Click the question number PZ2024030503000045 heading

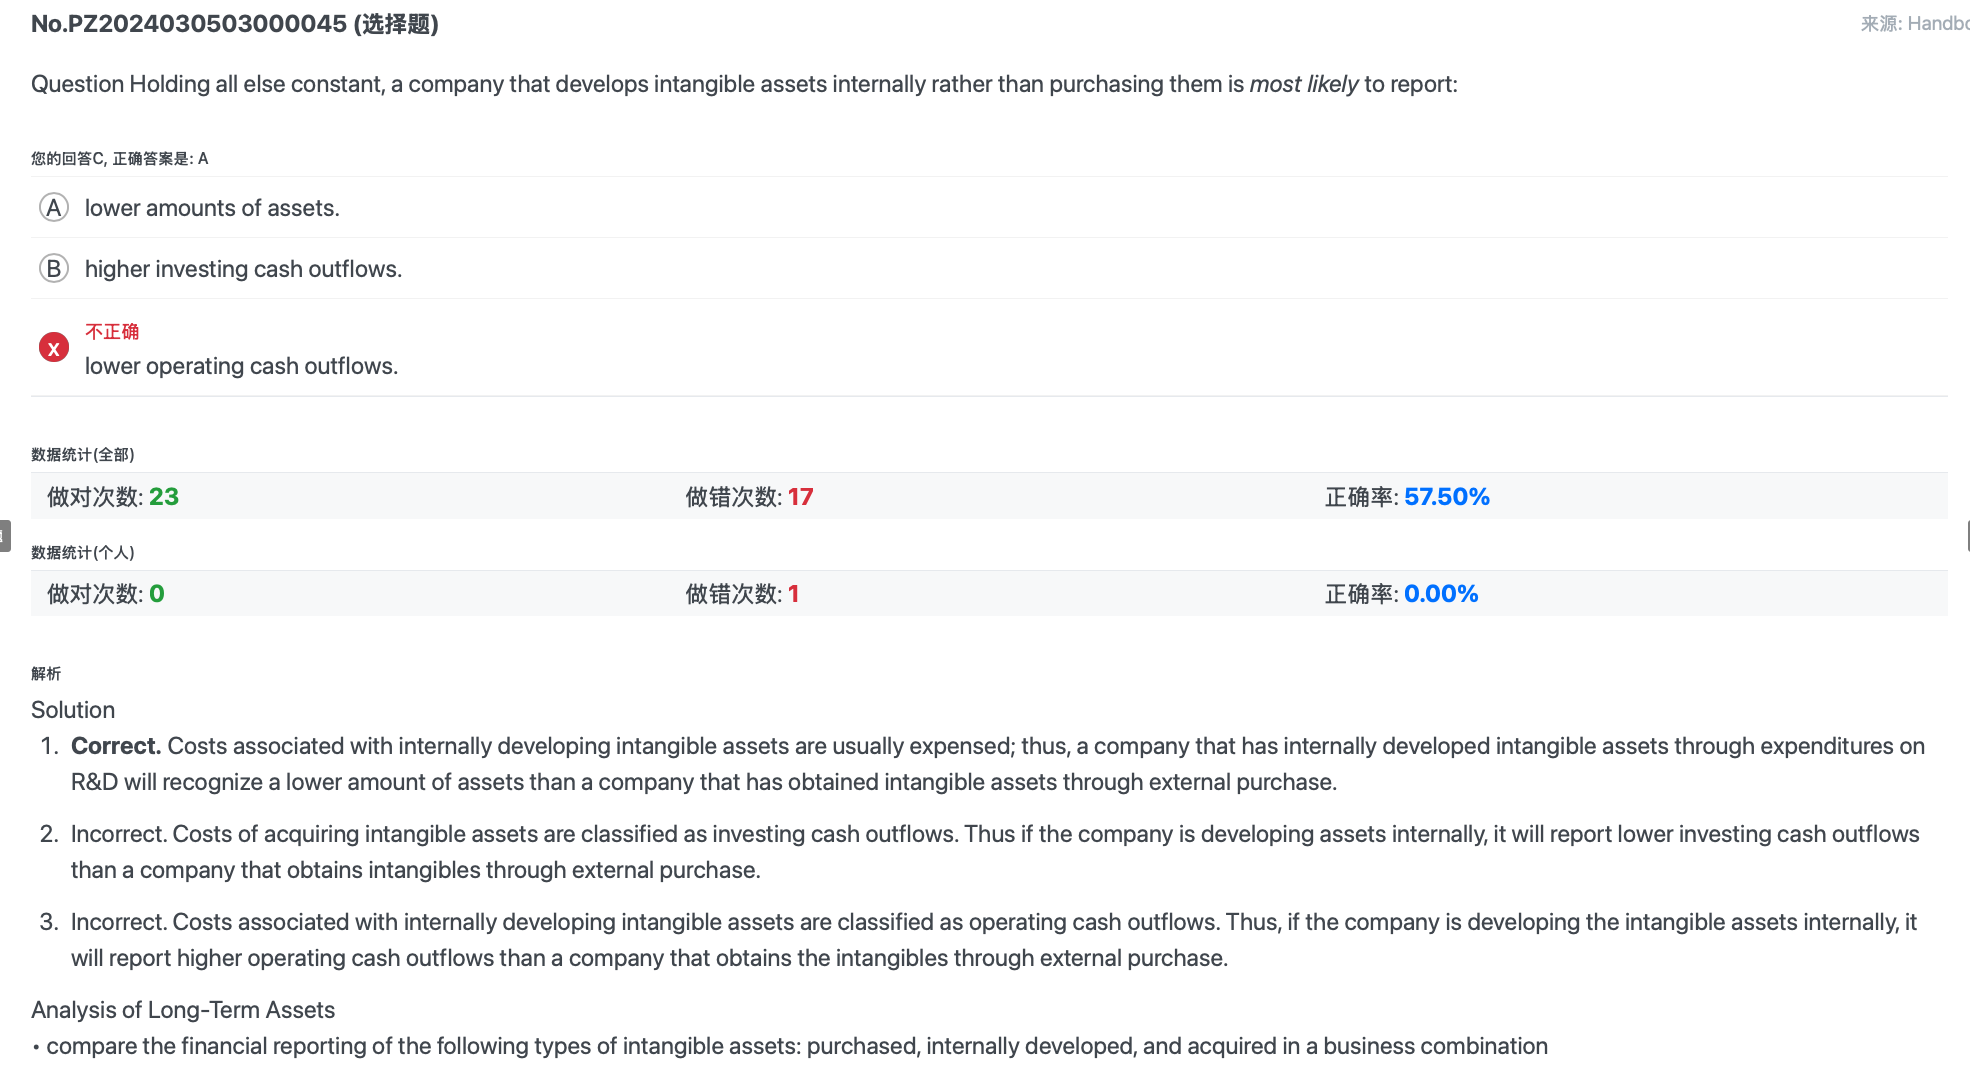coord(235,24)
